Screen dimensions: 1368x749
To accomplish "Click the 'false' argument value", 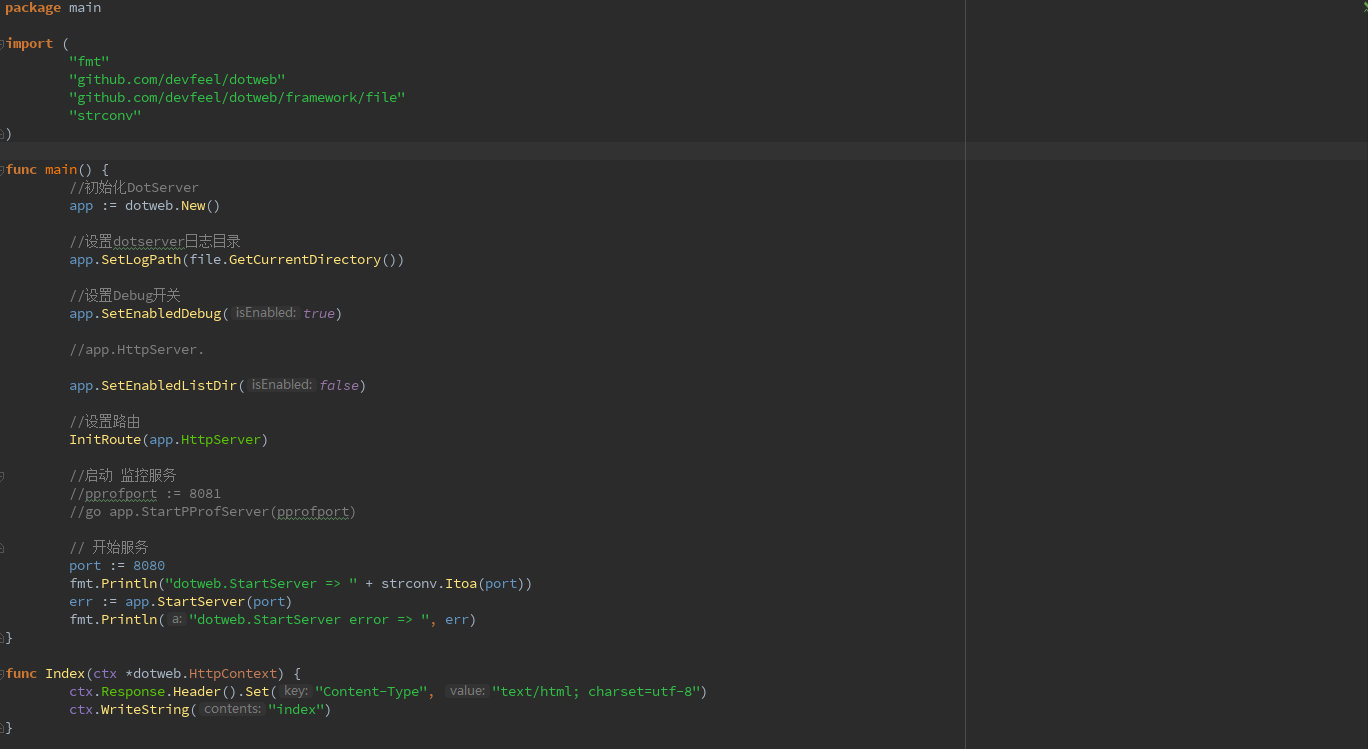I will [338, 385].
